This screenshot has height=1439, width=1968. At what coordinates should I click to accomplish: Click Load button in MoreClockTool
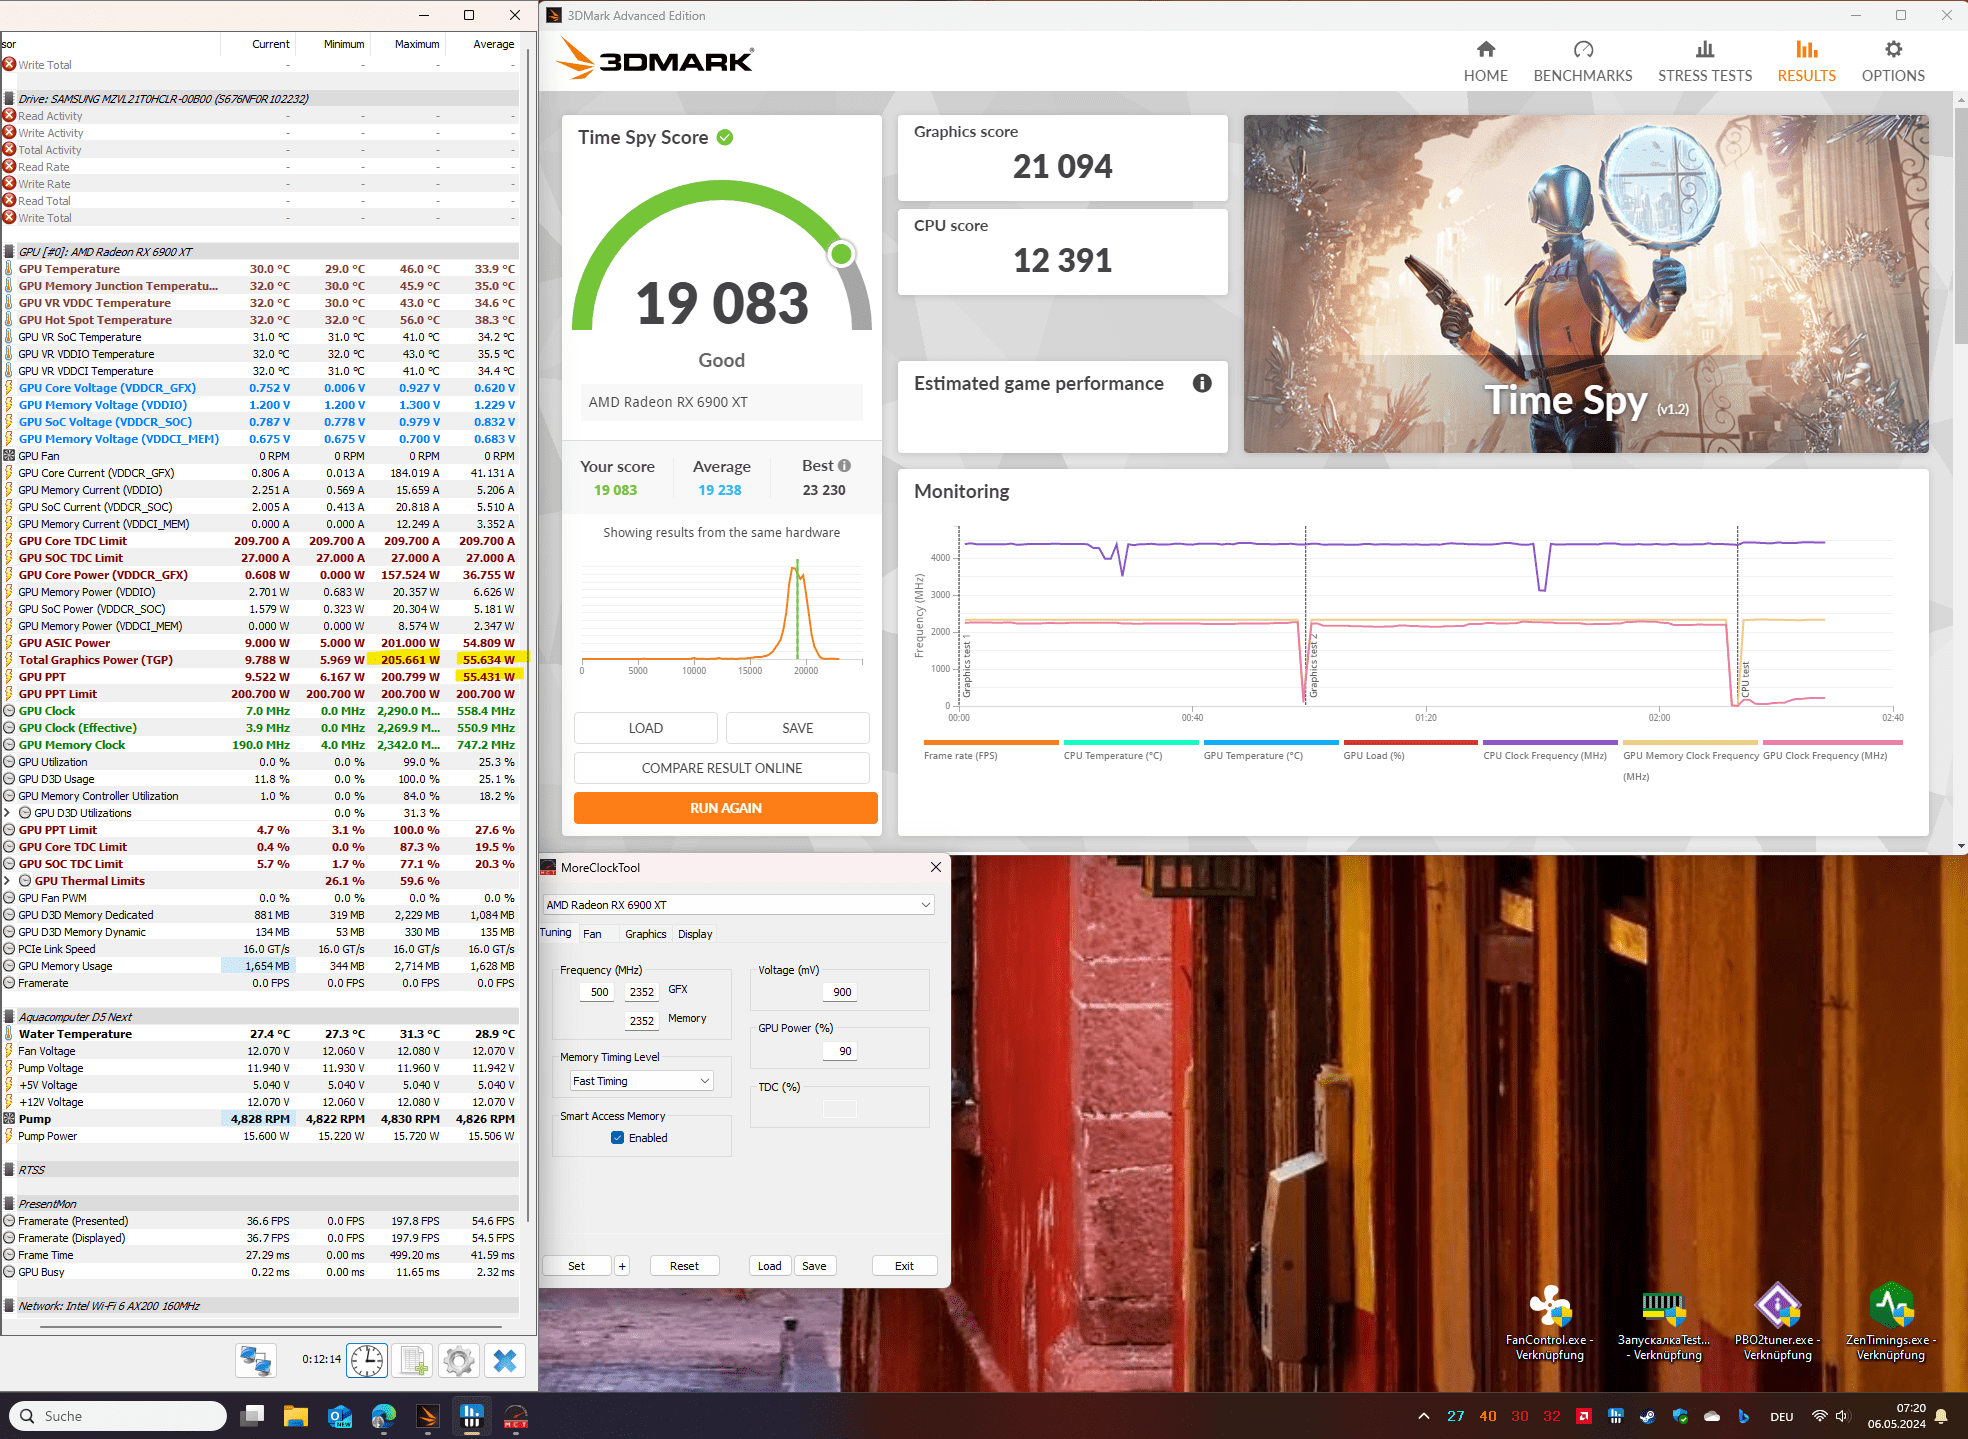(770, 1266)
